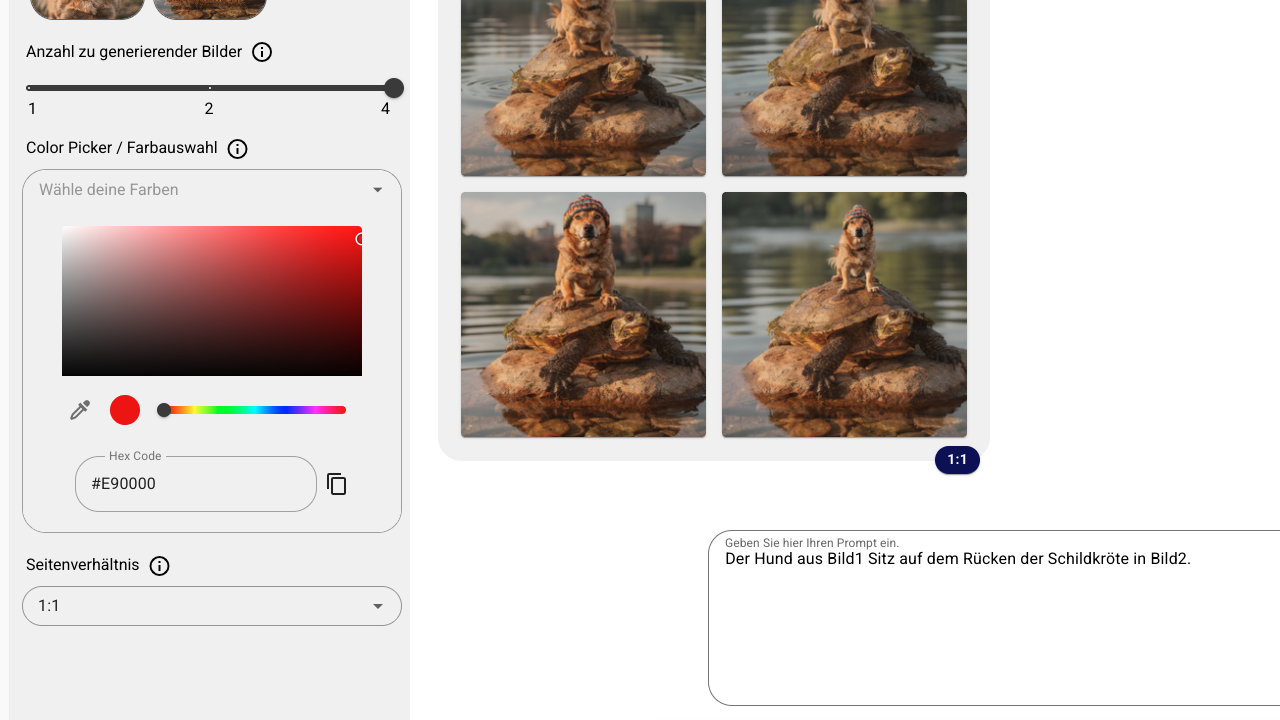Click the Hex Code input field
The image size is (1280, 720).
[x=196, y=484]
